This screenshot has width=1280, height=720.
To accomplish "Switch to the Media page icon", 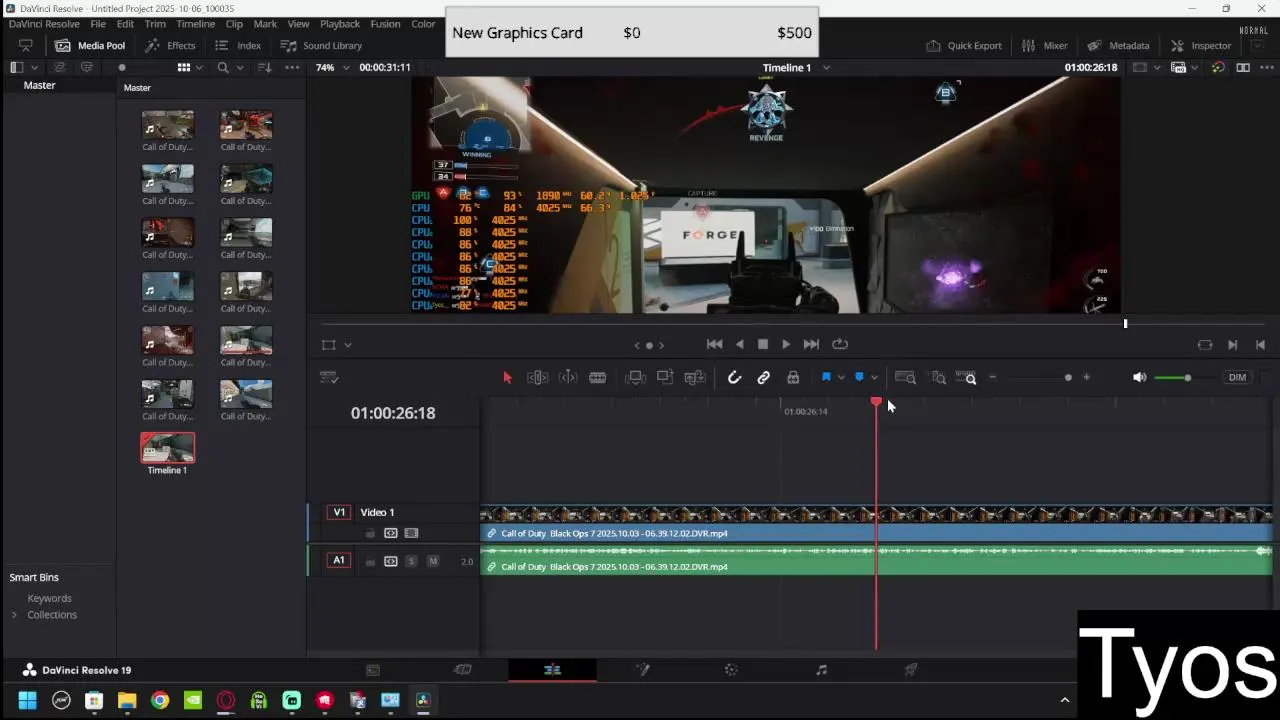I will pyautogui.click(x=373, y=670).
